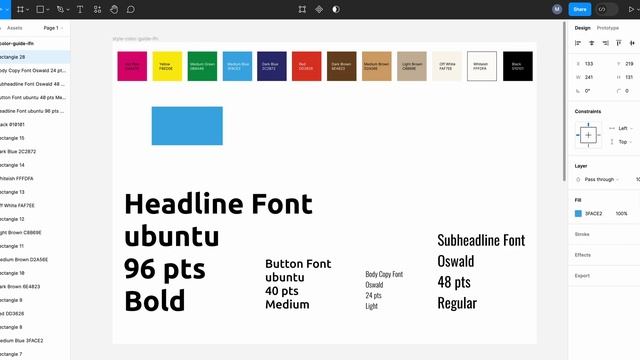Select the Dark Blue color square

[272, 66]
